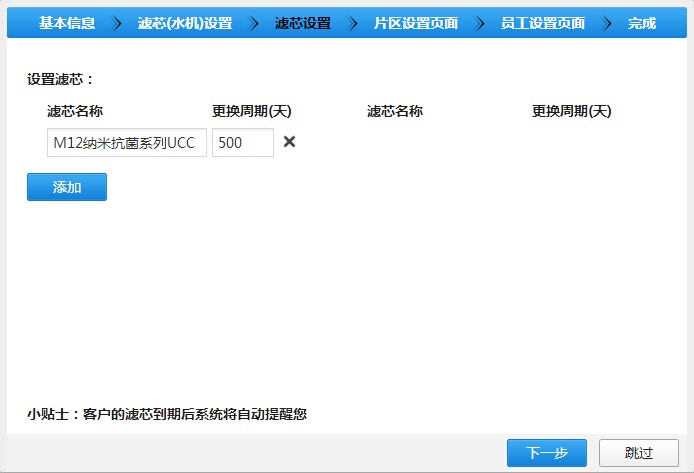
Task: Click the 设置滤芯 section label
Action: pos(60,79)
